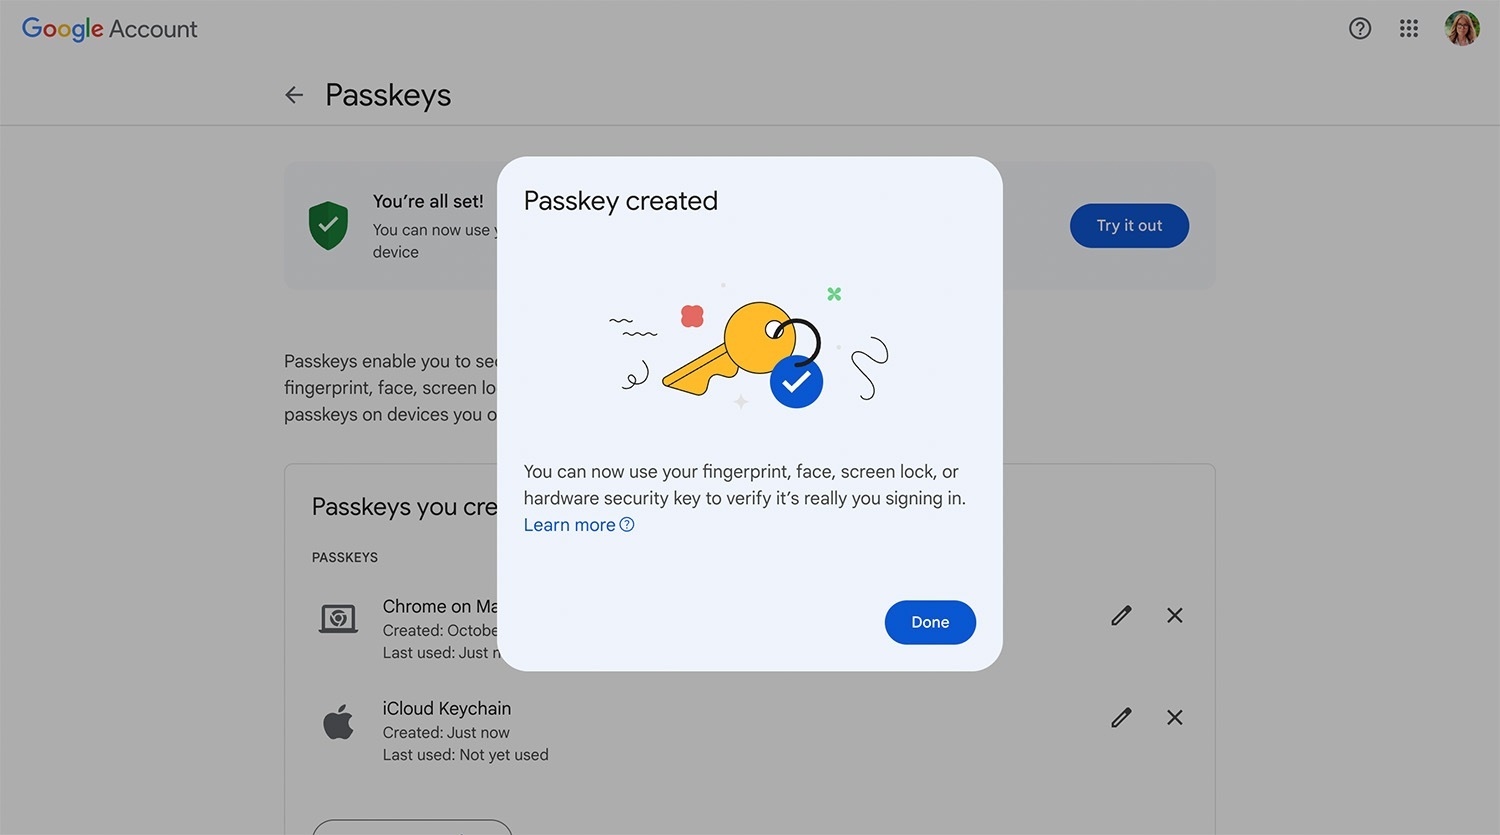Viewport: 1500px width, 835px height.
Task: Click the green shield check icon
Action: [x=328, y=225]
